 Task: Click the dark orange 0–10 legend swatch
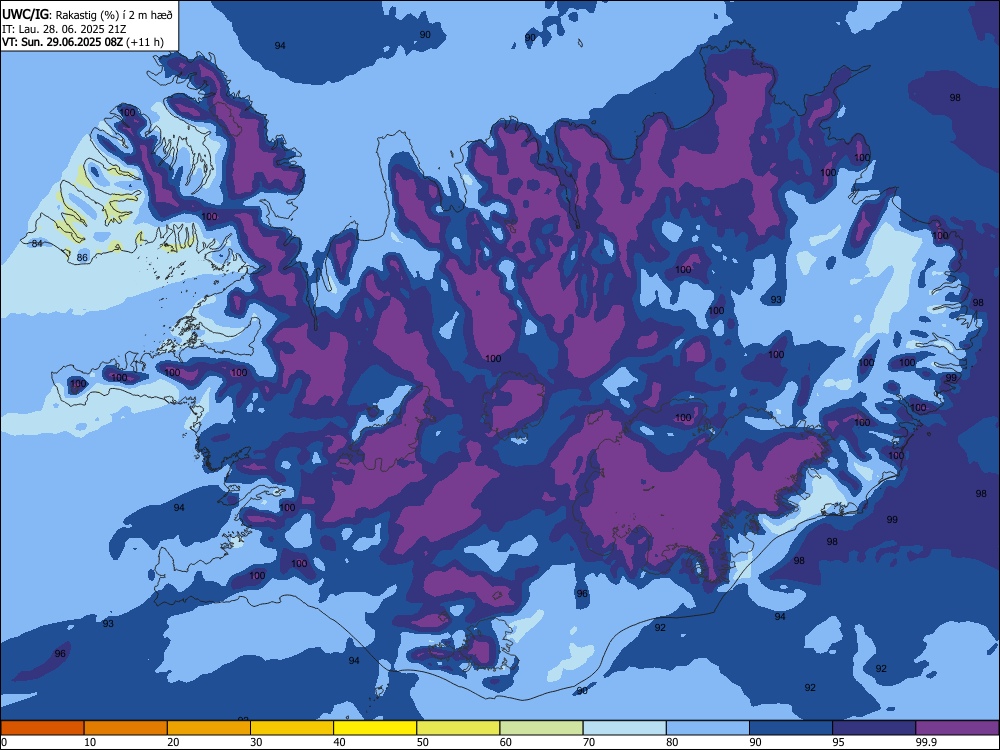42,728
